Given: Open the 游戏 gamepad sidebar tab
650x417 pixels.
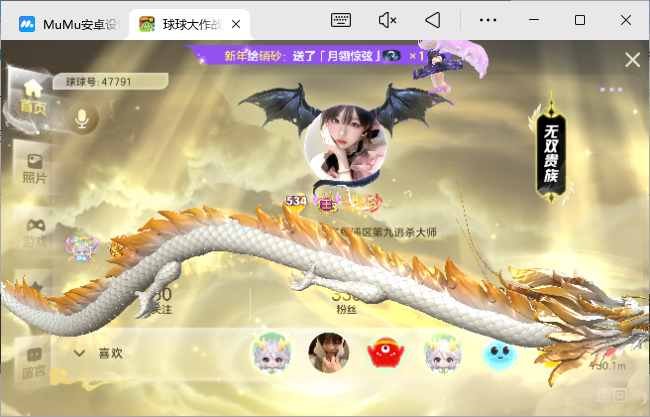Looking at the screenshot, I should click(34, 232).
